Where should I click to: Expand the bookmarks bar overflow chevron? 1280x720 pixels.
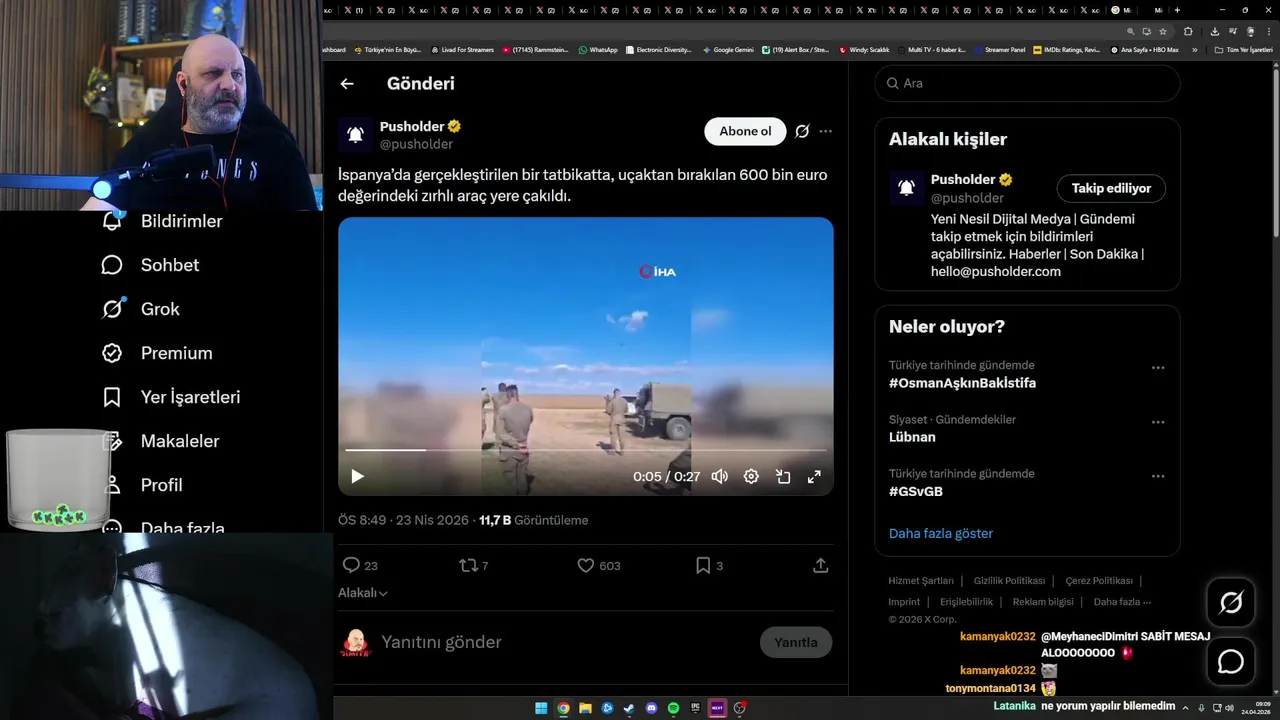tap(1194, 50)
